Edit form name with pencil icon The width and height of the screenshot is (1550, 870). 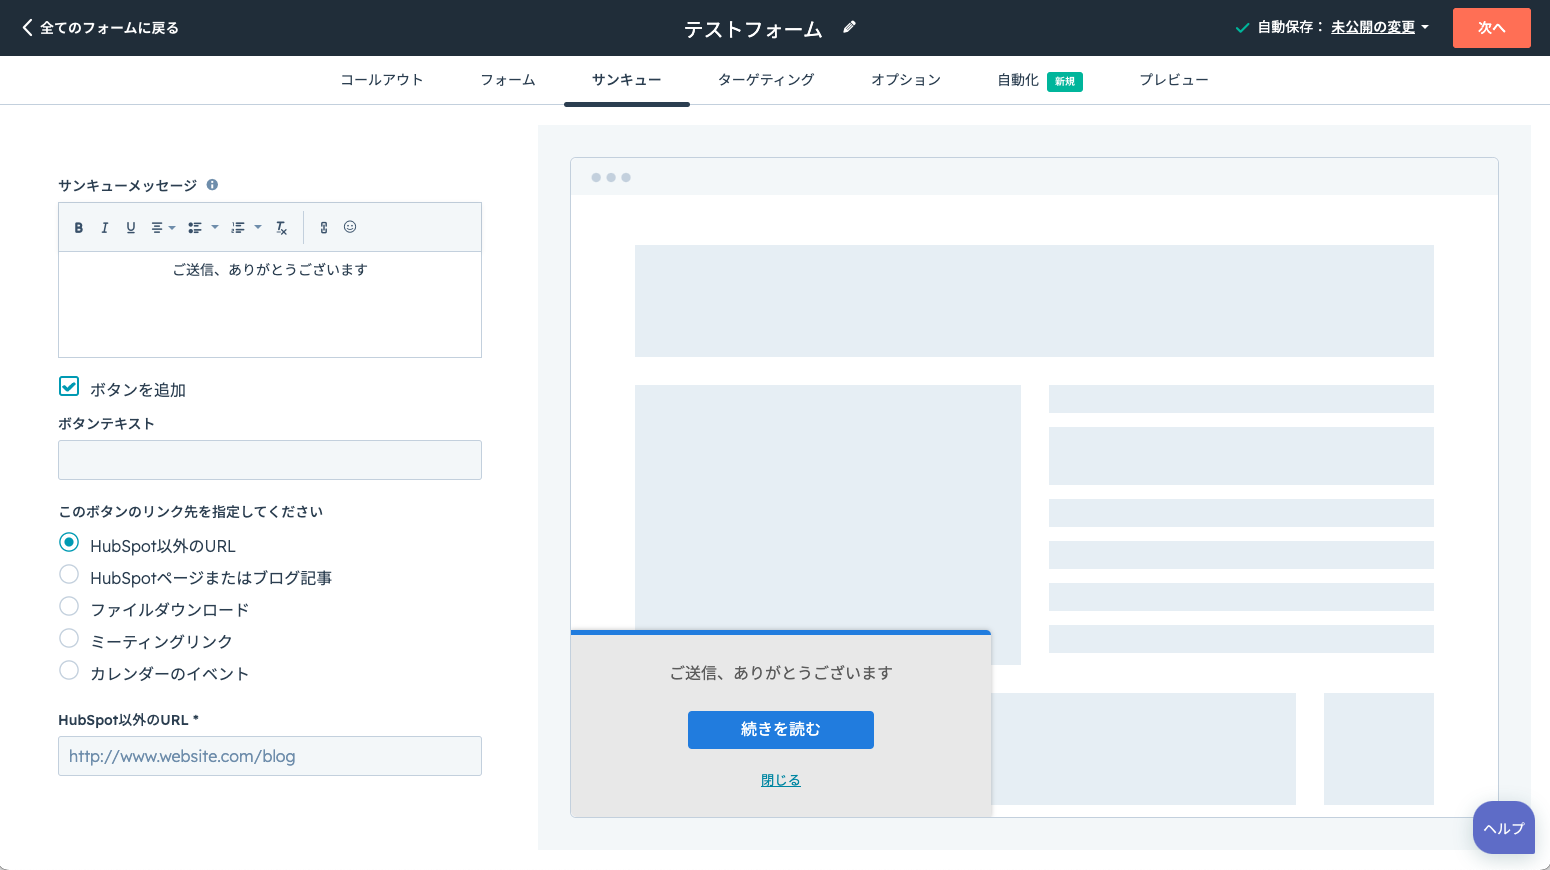click(849, 27)
